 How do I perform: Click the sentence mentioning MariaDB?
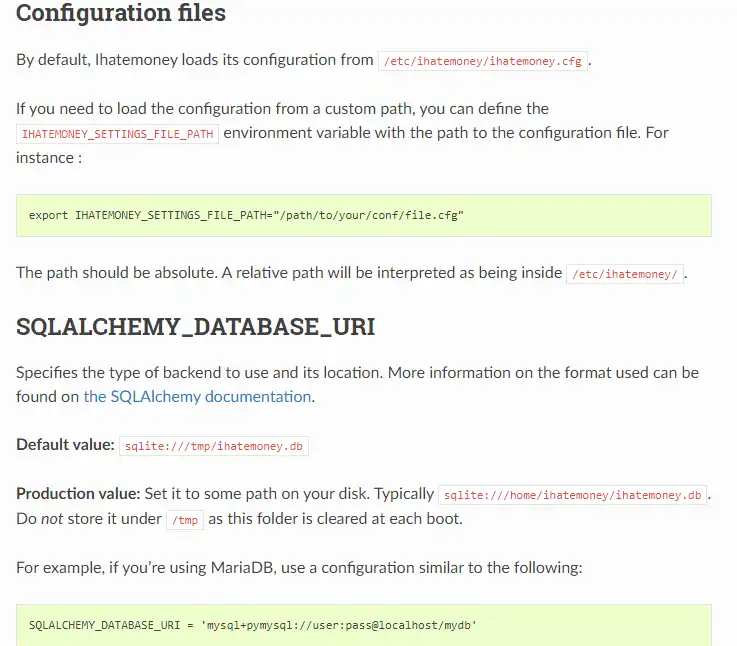tap(299, 568)
